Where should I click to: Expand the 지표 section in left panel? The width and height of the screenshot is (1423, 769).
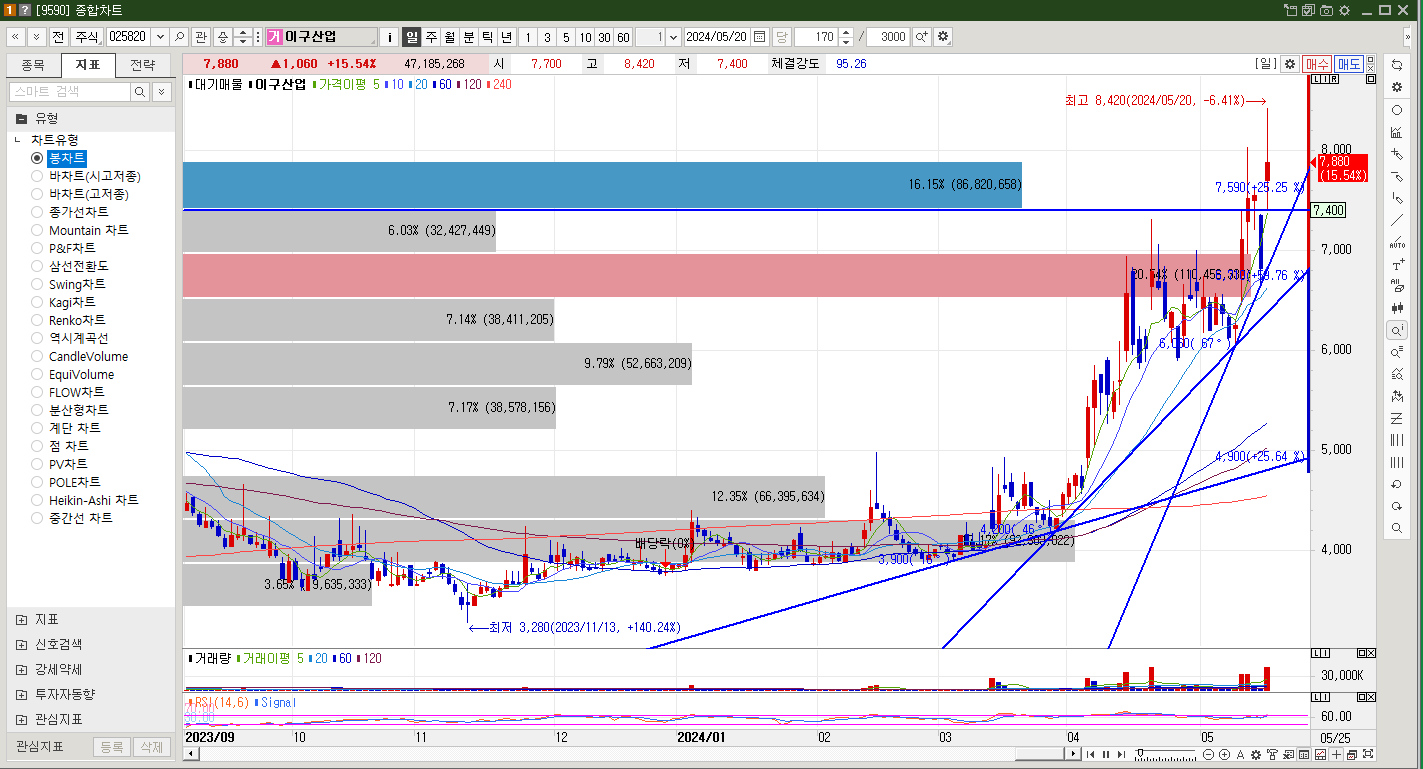click(22, 619)
